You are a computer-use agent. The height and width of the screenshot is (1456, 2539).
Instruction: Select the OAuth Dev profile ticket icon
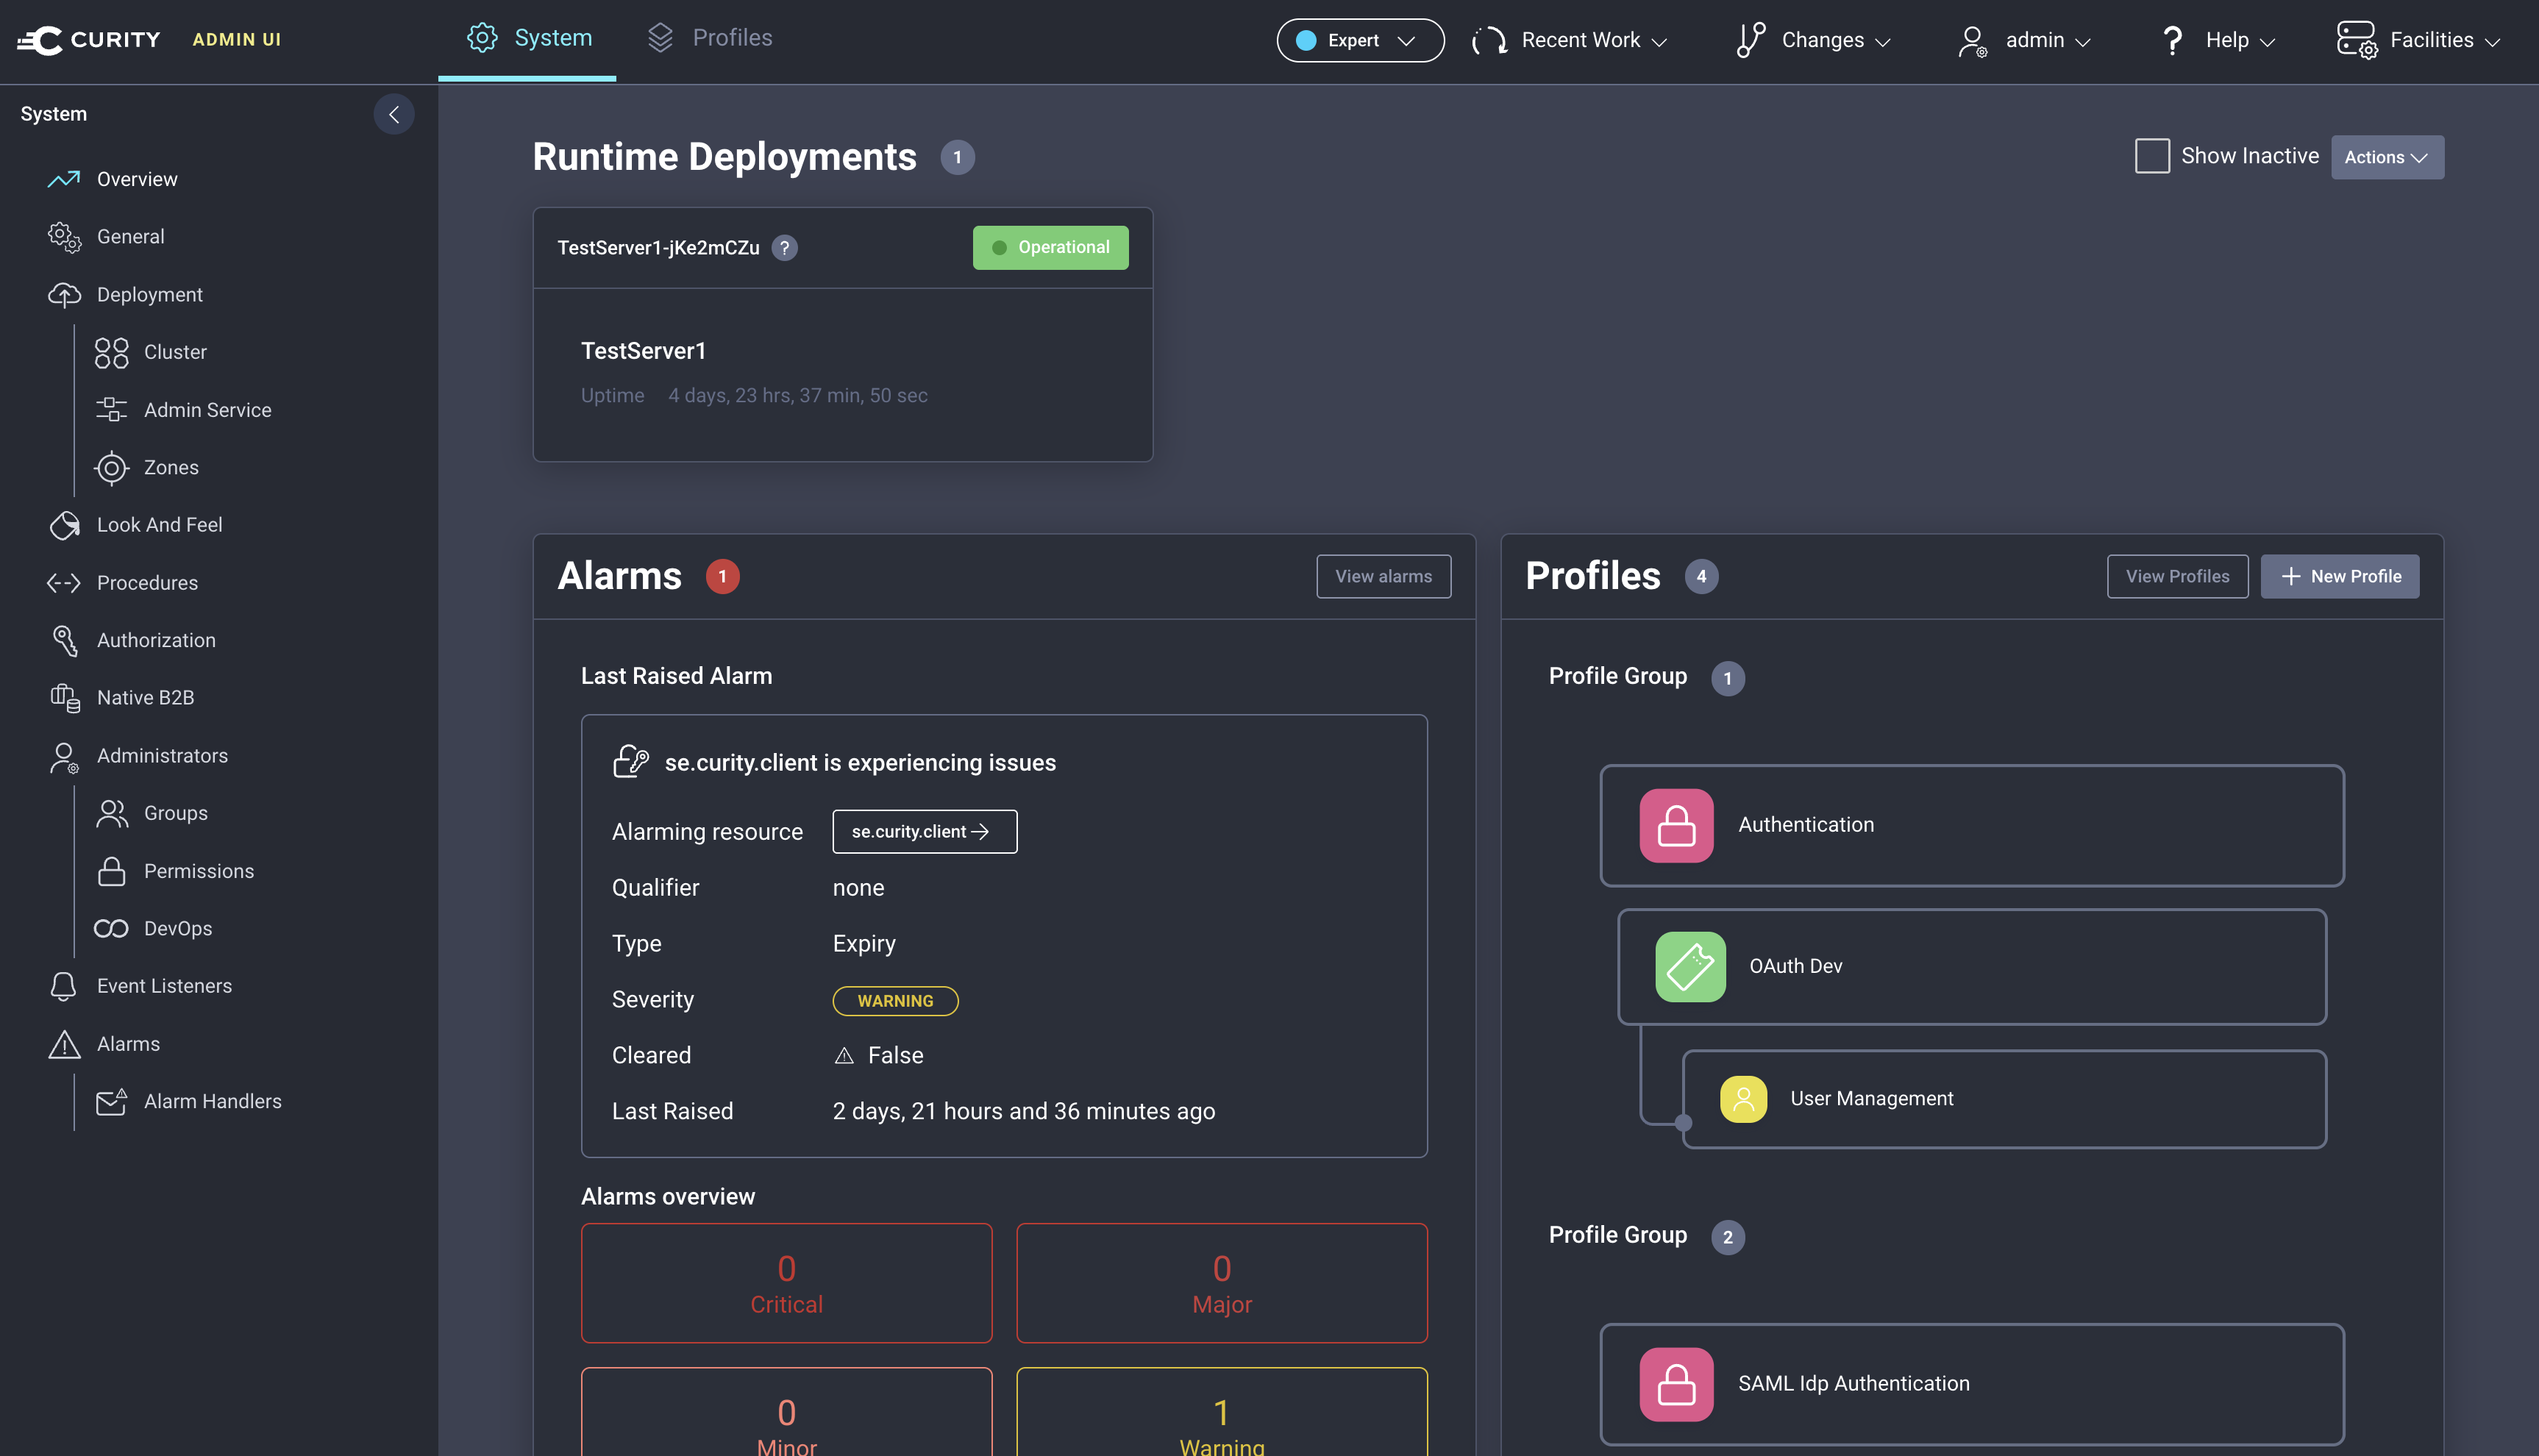[1689, 966]
